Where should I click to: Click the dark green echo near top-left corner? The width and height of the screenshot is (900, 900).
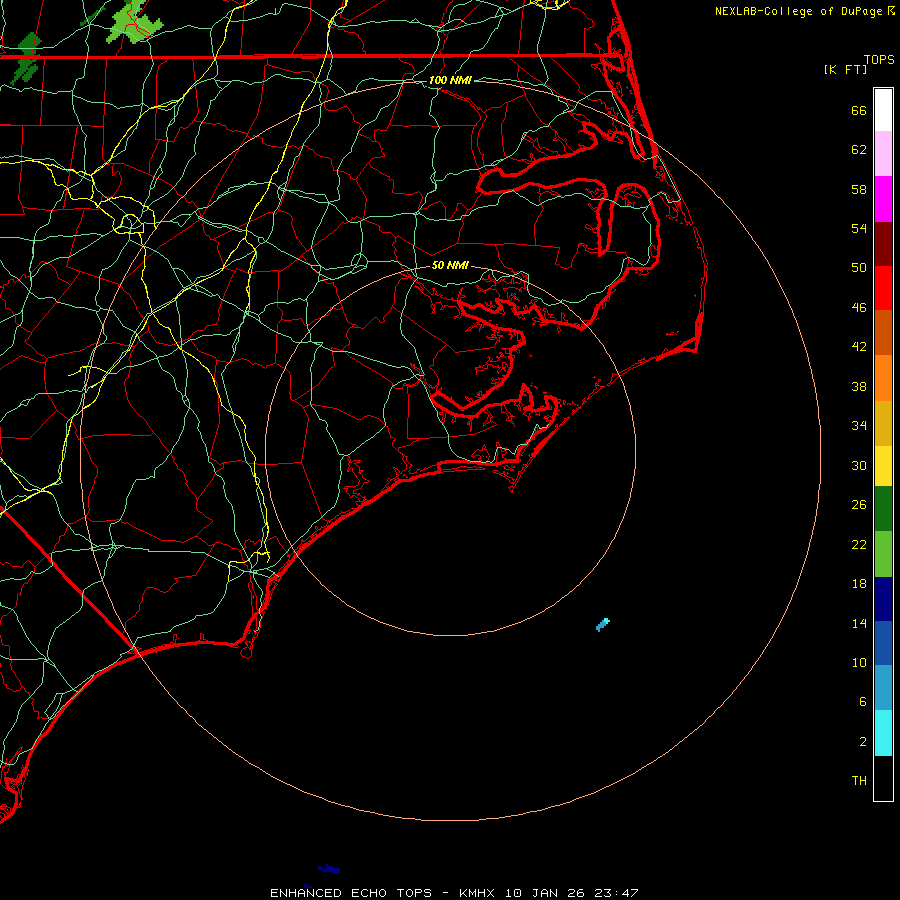(x=28, y=44)
